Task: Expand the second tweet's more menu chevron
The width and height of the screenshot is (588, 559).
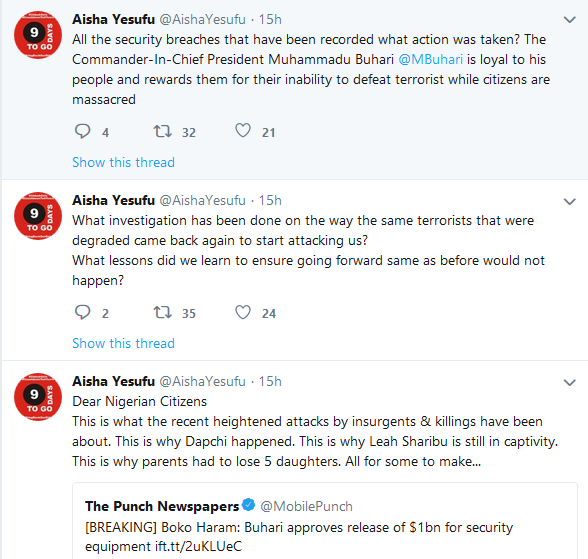Action: point(570,201)
